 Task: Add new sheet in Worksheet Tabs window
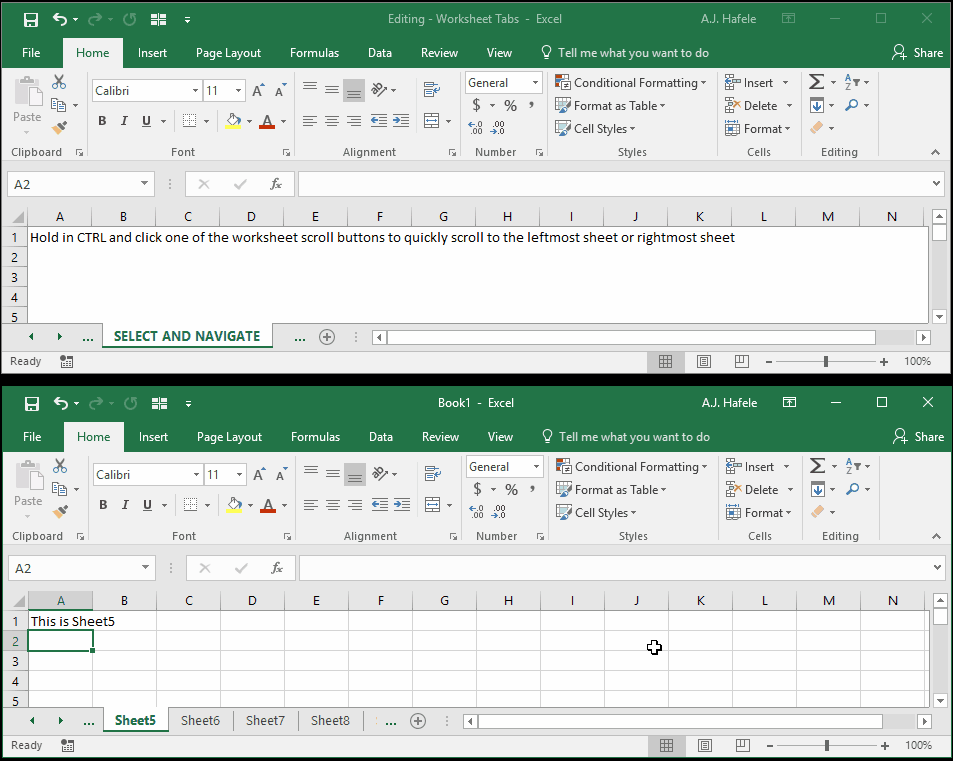[x=327, y=337]
